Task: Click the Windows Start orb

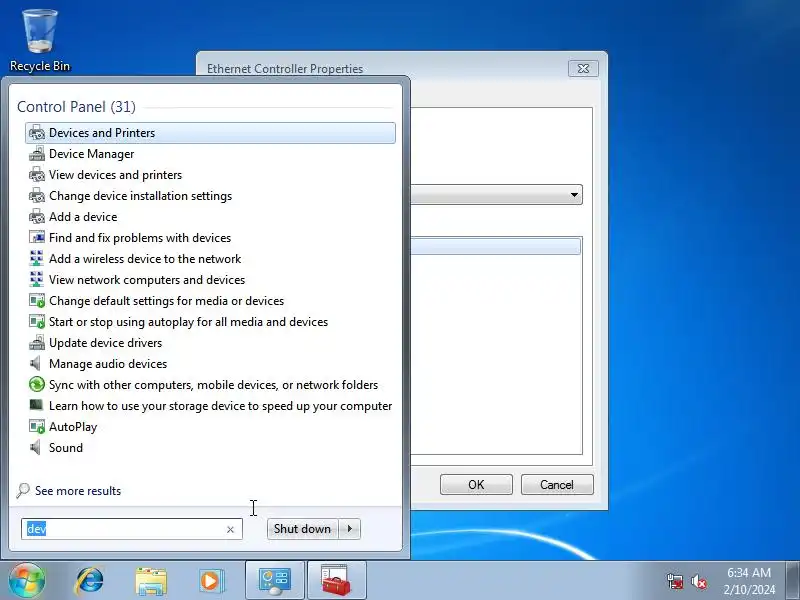Action: tap(27, 580)
